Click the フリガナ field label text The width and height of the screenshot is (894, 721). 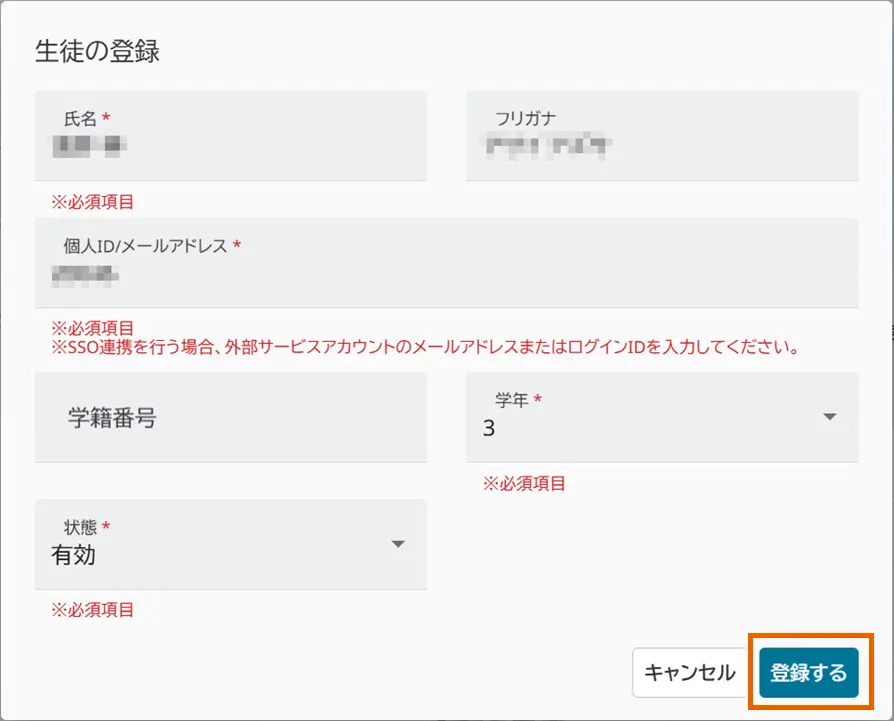pos(526,118)
